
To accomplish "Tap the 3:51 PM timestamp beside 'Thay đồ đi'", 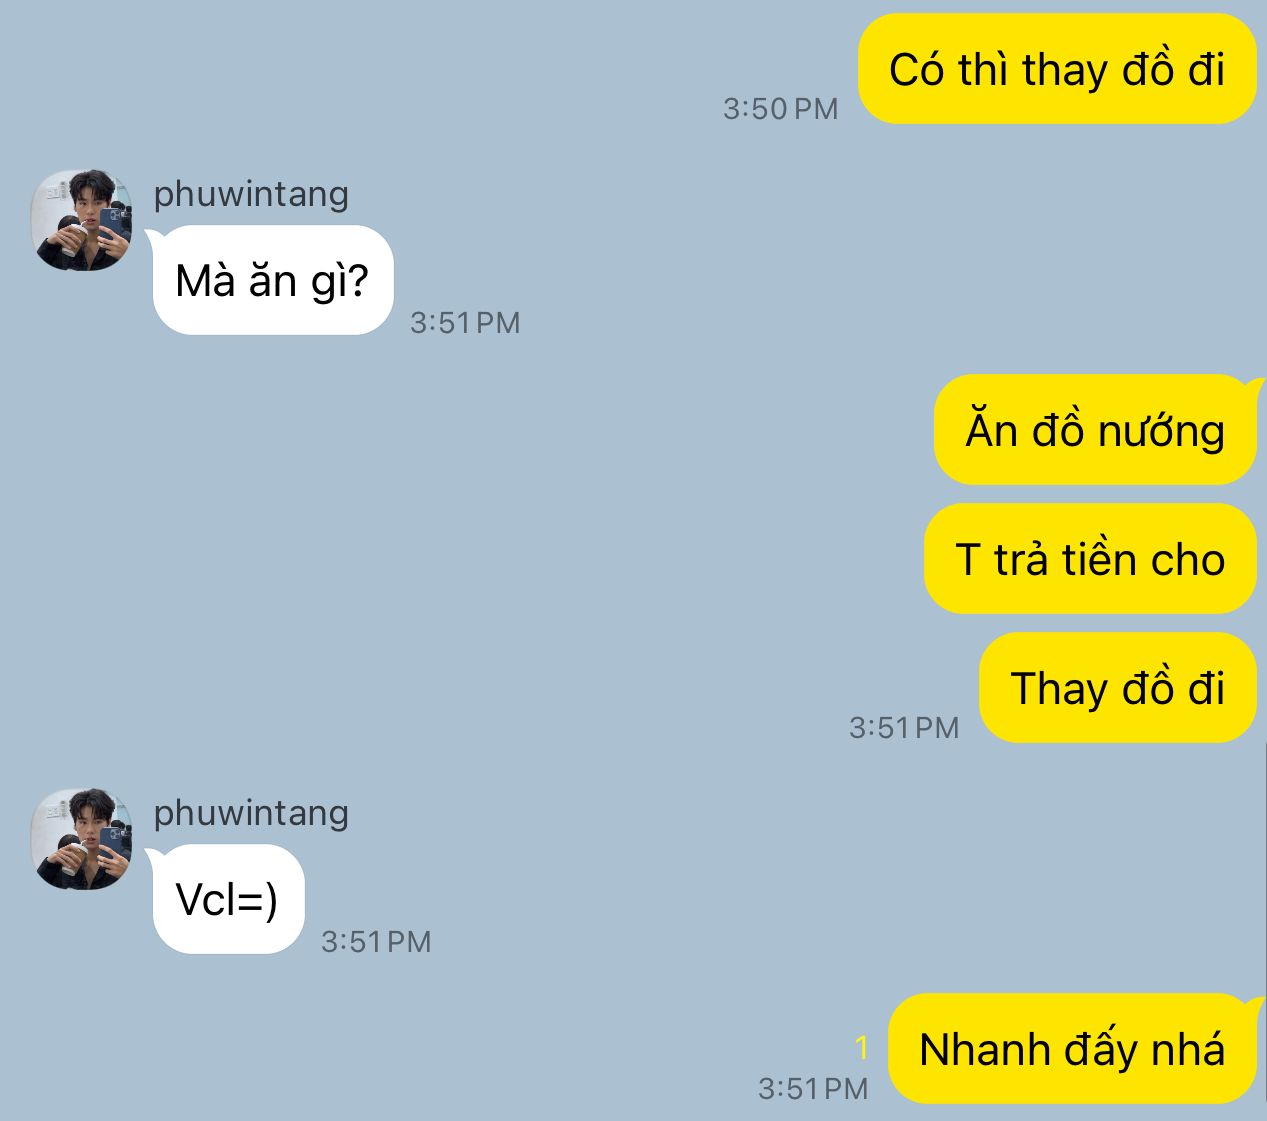I will point(904,727).
